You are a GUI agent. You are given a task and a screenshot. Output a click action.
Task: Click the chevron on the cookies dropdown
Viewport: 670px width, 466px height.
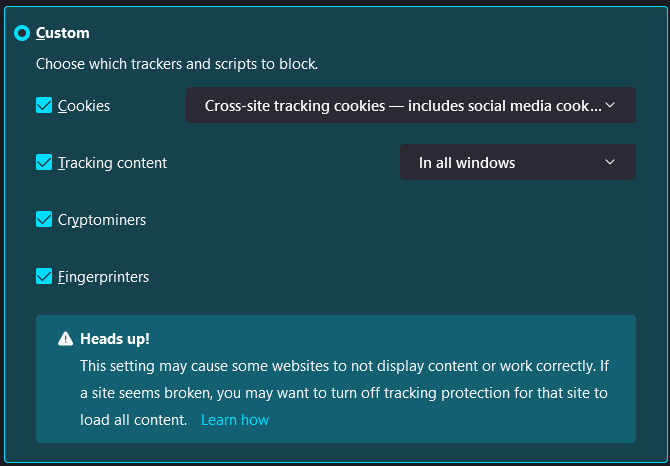611,105
